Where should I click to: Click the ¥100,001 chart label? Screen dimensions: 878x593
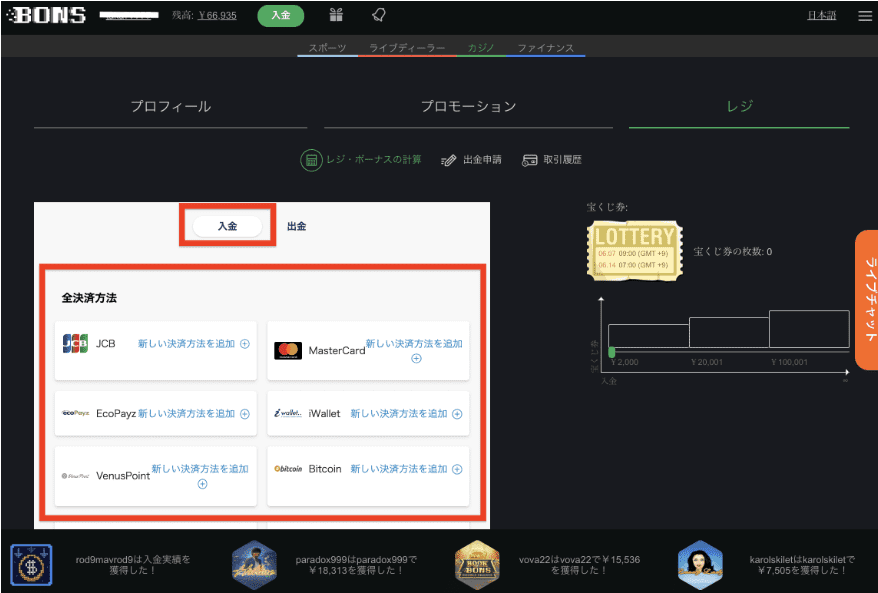(x=789, y=362)
